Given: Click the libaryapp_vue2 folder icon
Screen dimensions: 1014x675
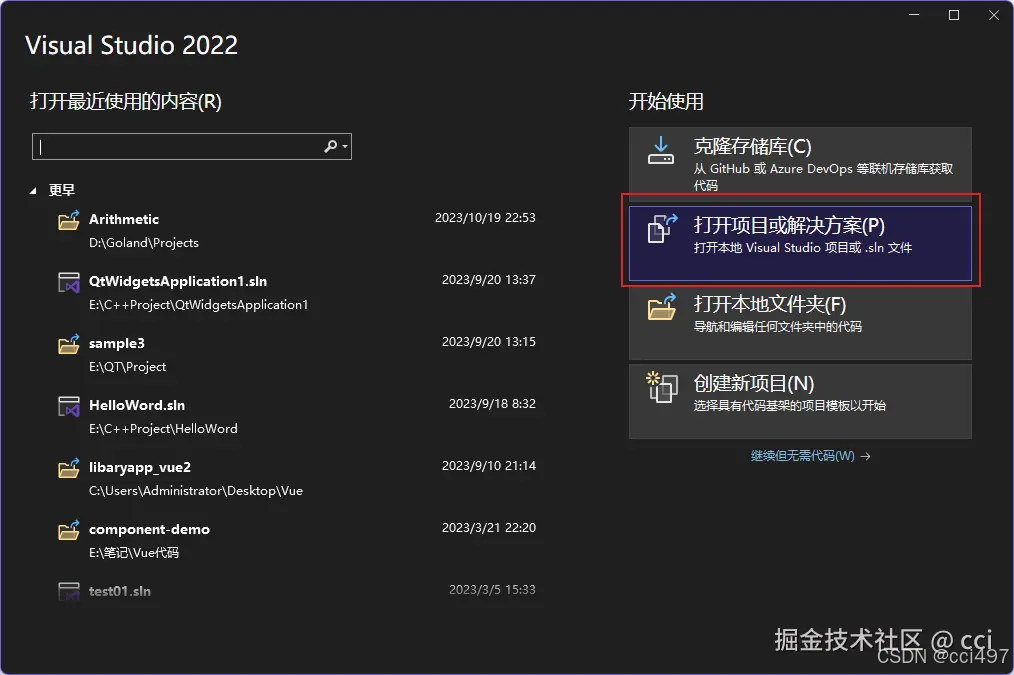Looking at the screenshot, I should pos(69,469).
